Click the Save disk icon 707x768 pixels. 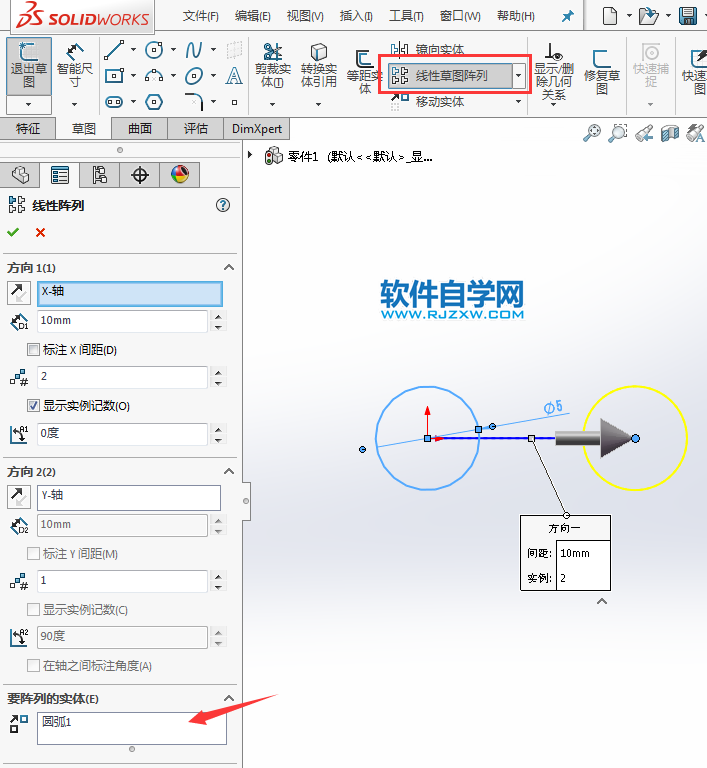pyautogui.click(x=688, y=16)
